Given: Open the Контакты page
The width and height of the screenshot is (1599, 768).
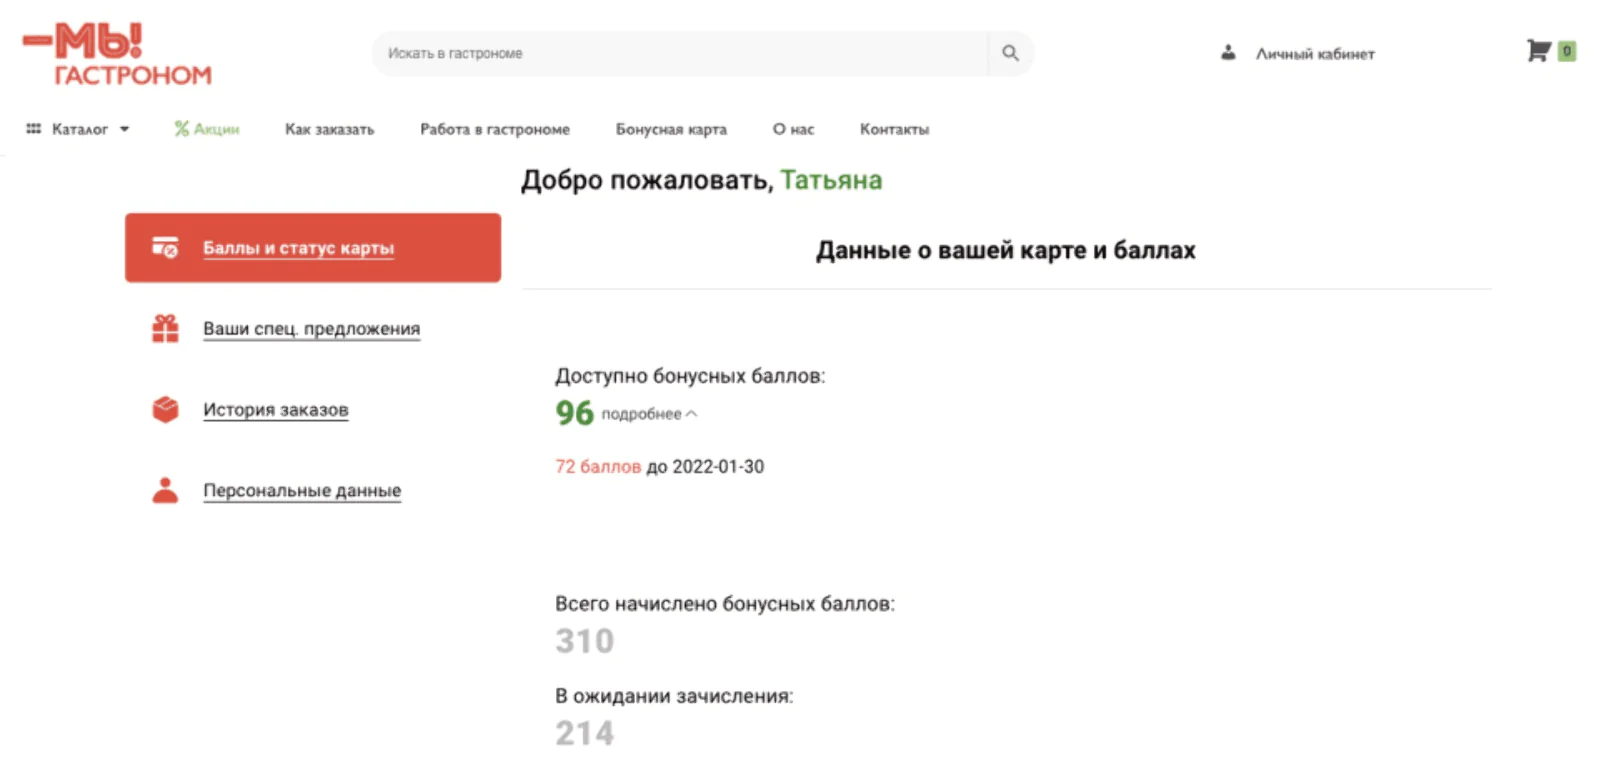Looking at the screenshot, I should pos(894,129).
